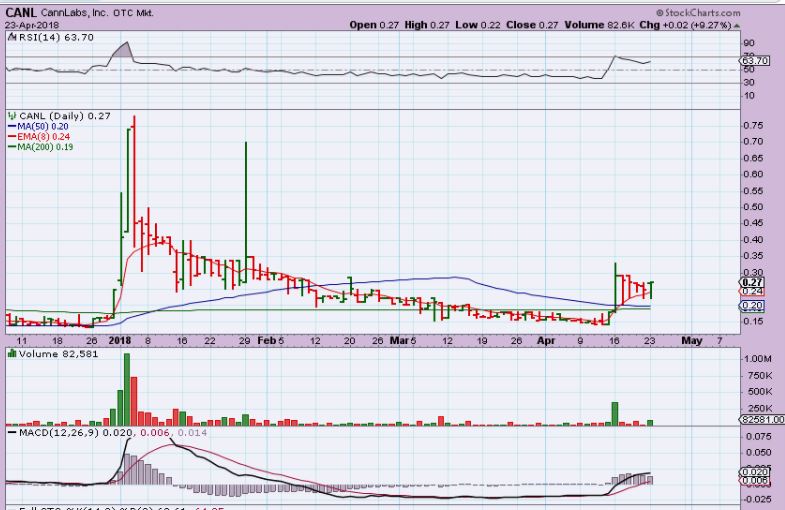The width and height of the screenshot is (785, 510).
Task: Click the 0.15 price axis label
Action: (x=752, y=321)
